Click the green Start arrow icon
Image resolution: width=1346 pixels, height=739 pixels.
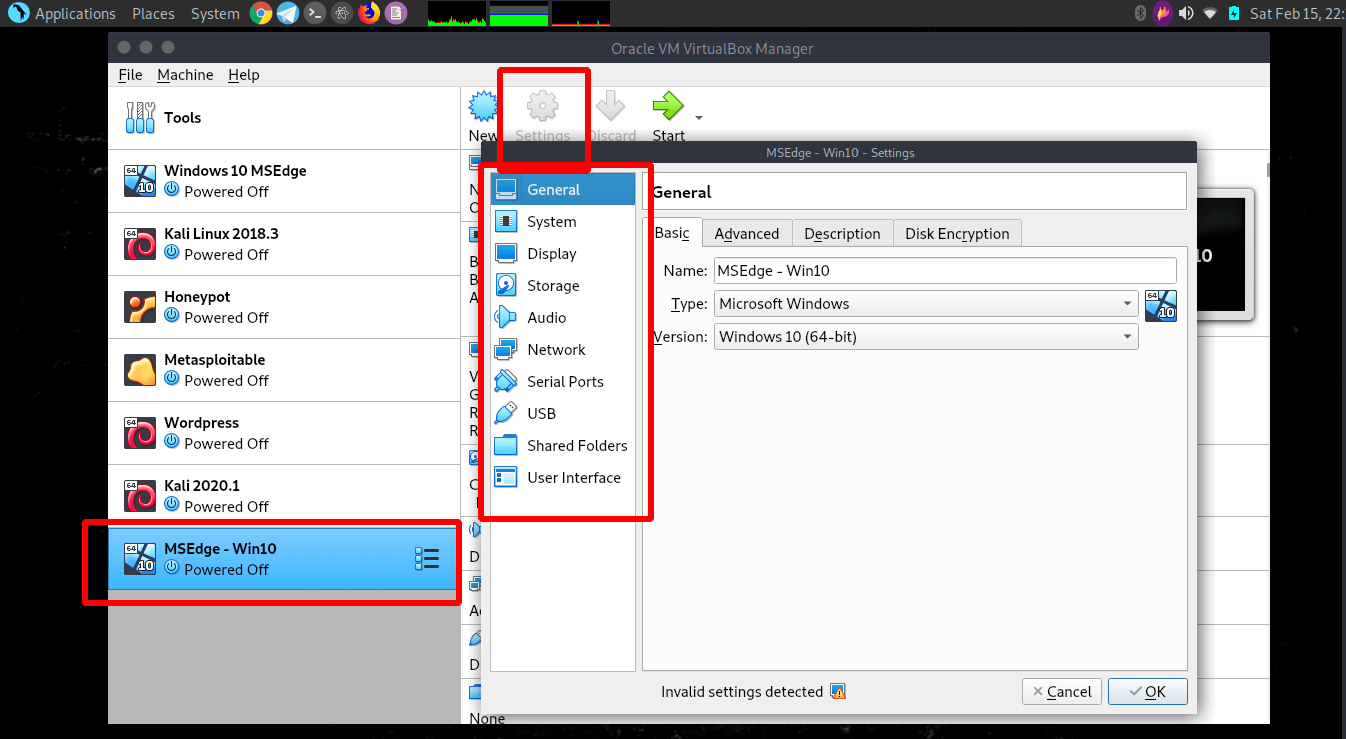(x=667, y=105)
